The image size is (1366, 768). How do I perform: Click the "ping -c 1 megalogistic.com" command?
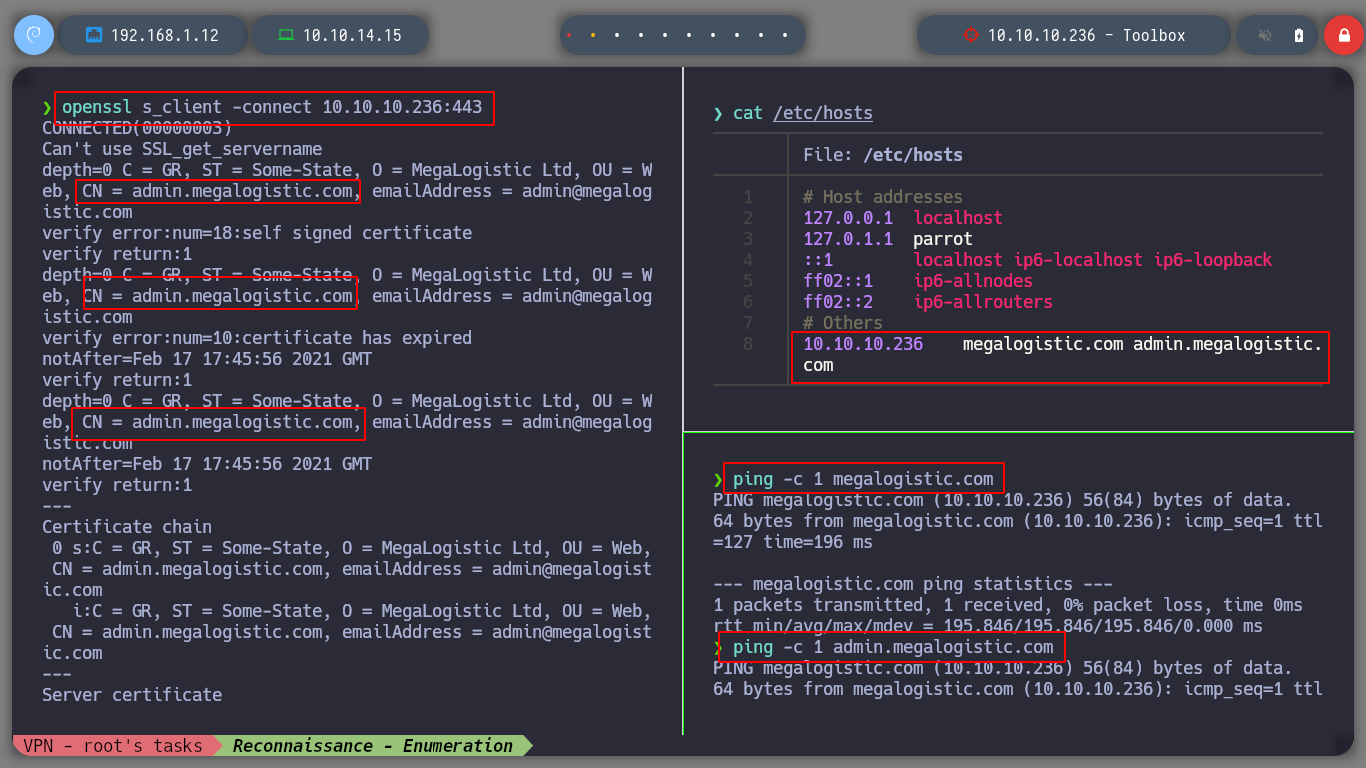[x=862, y=478]
